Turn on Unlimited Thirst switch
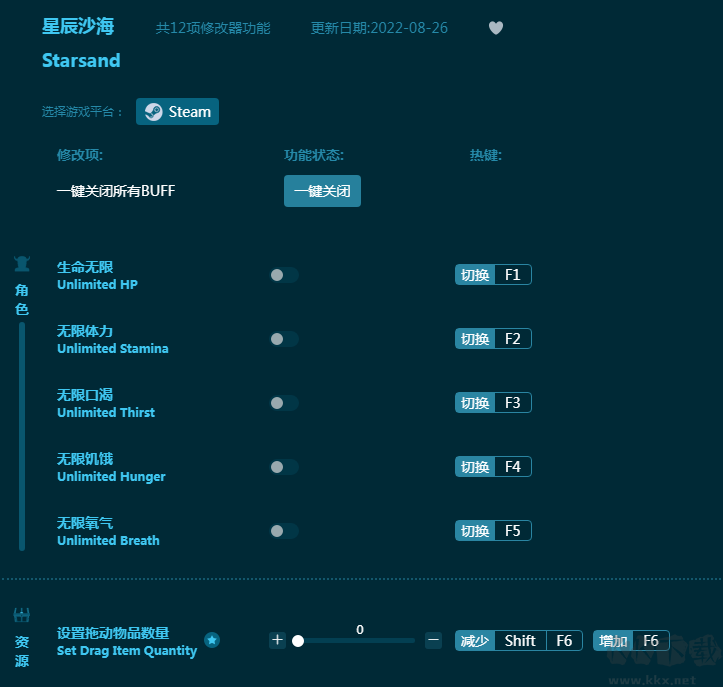 [x=284, y=403]
